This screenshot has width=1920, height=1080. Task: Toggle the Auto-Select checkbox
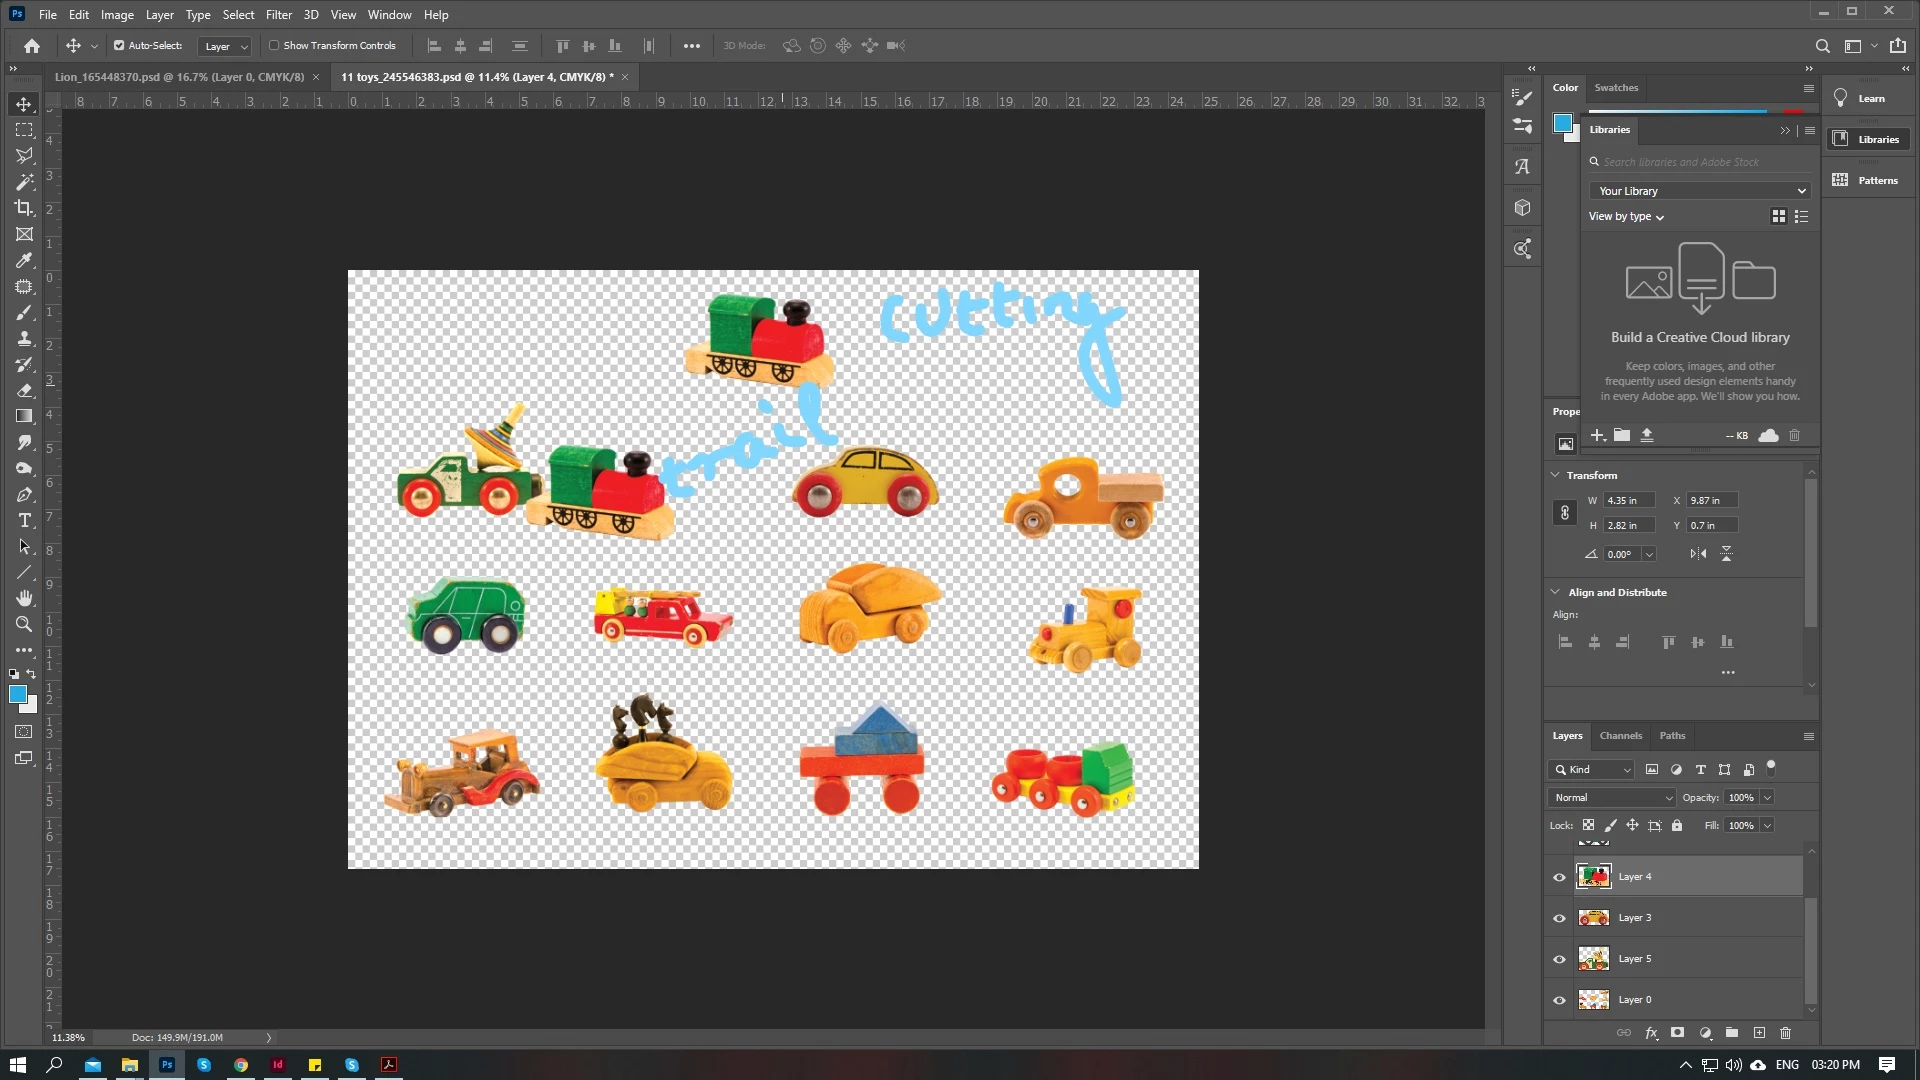point(119,46)
